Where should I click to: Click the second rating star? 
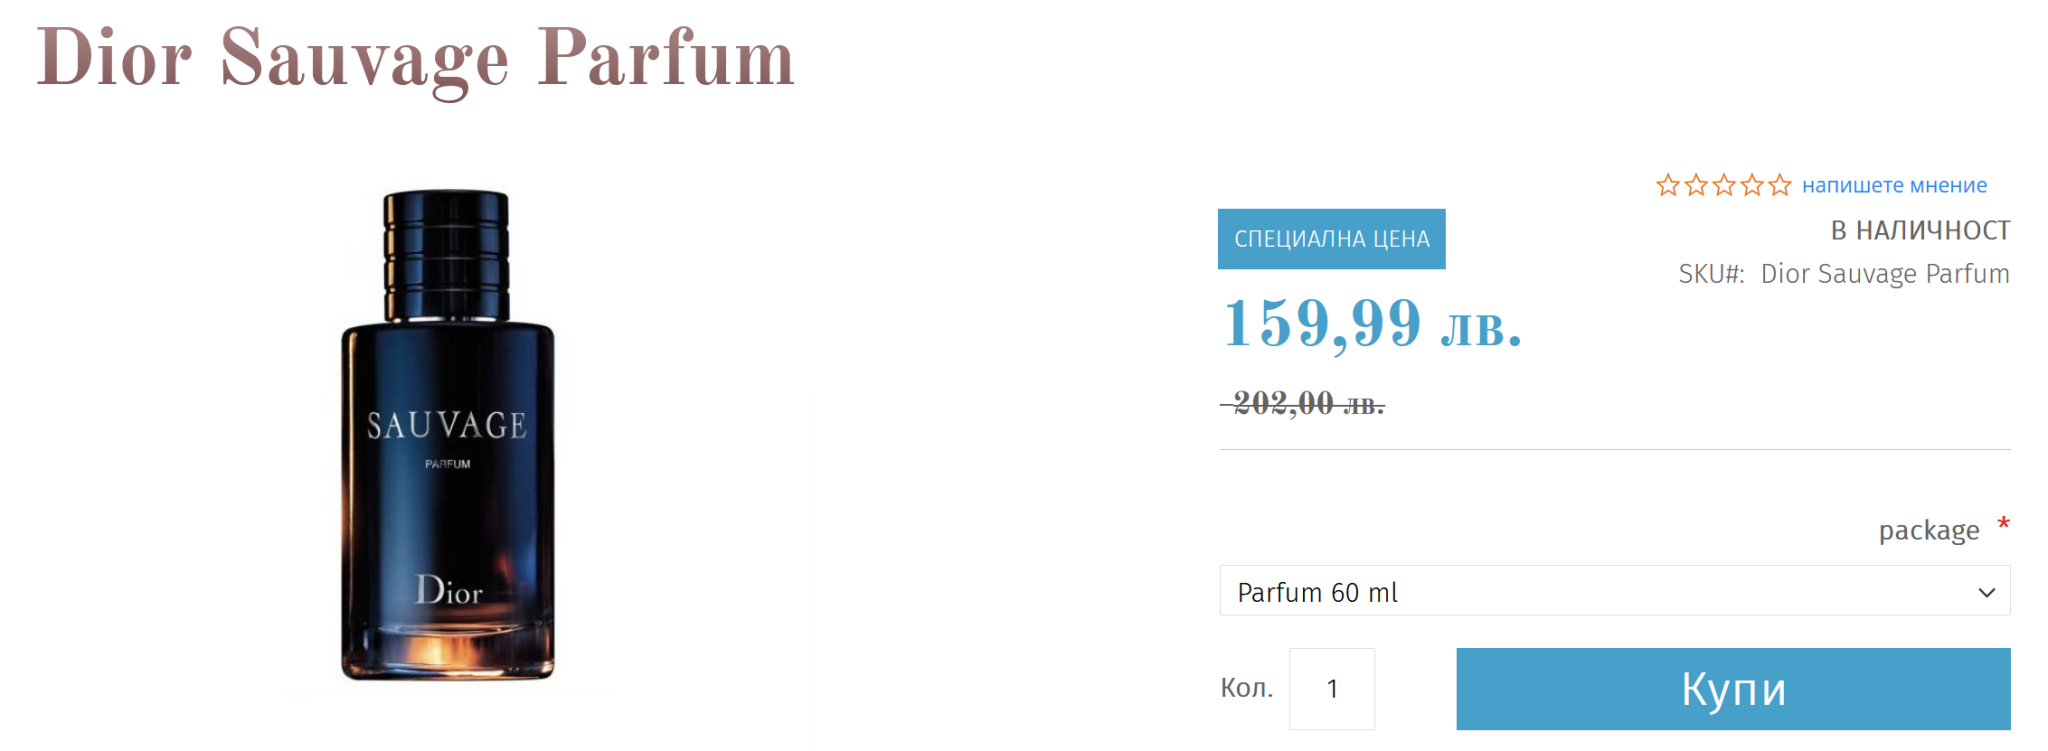click(1695, 185)
